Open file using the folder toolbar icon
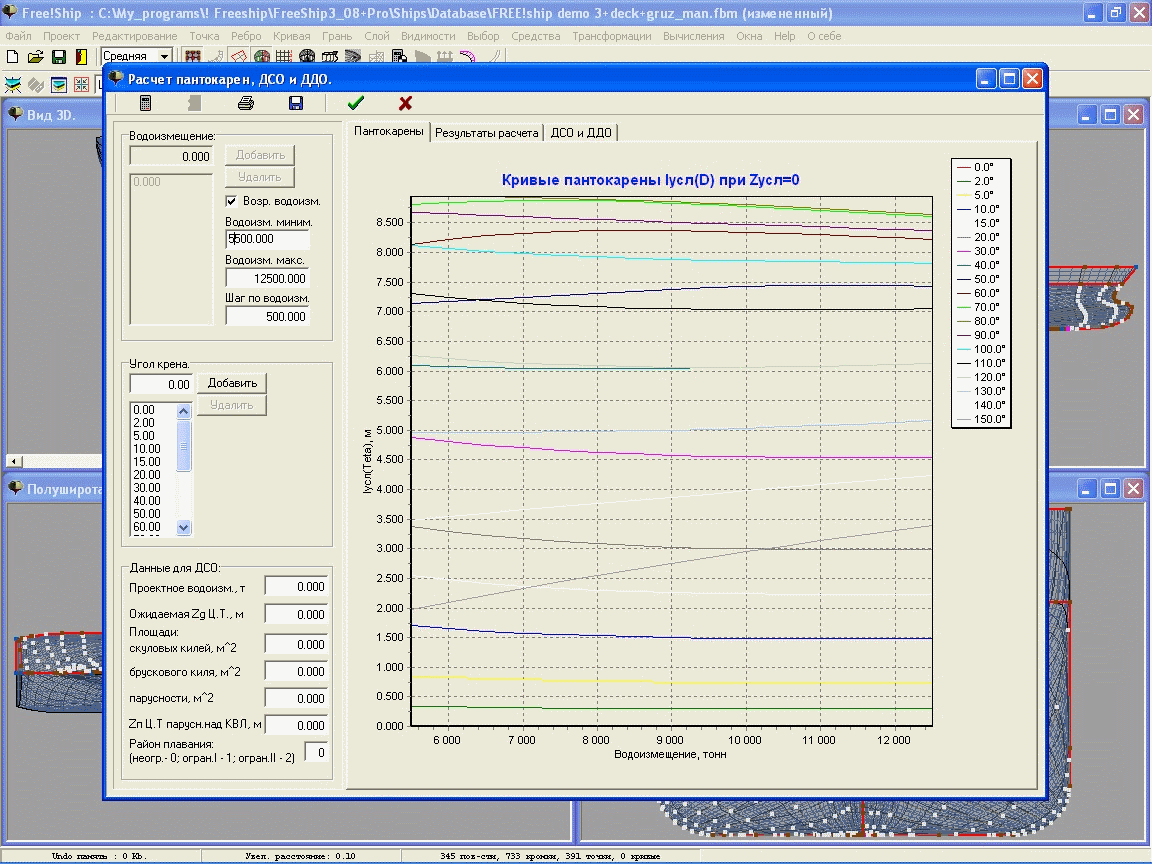The height and width of the screenshot is (864, 1152). [35, 57]
